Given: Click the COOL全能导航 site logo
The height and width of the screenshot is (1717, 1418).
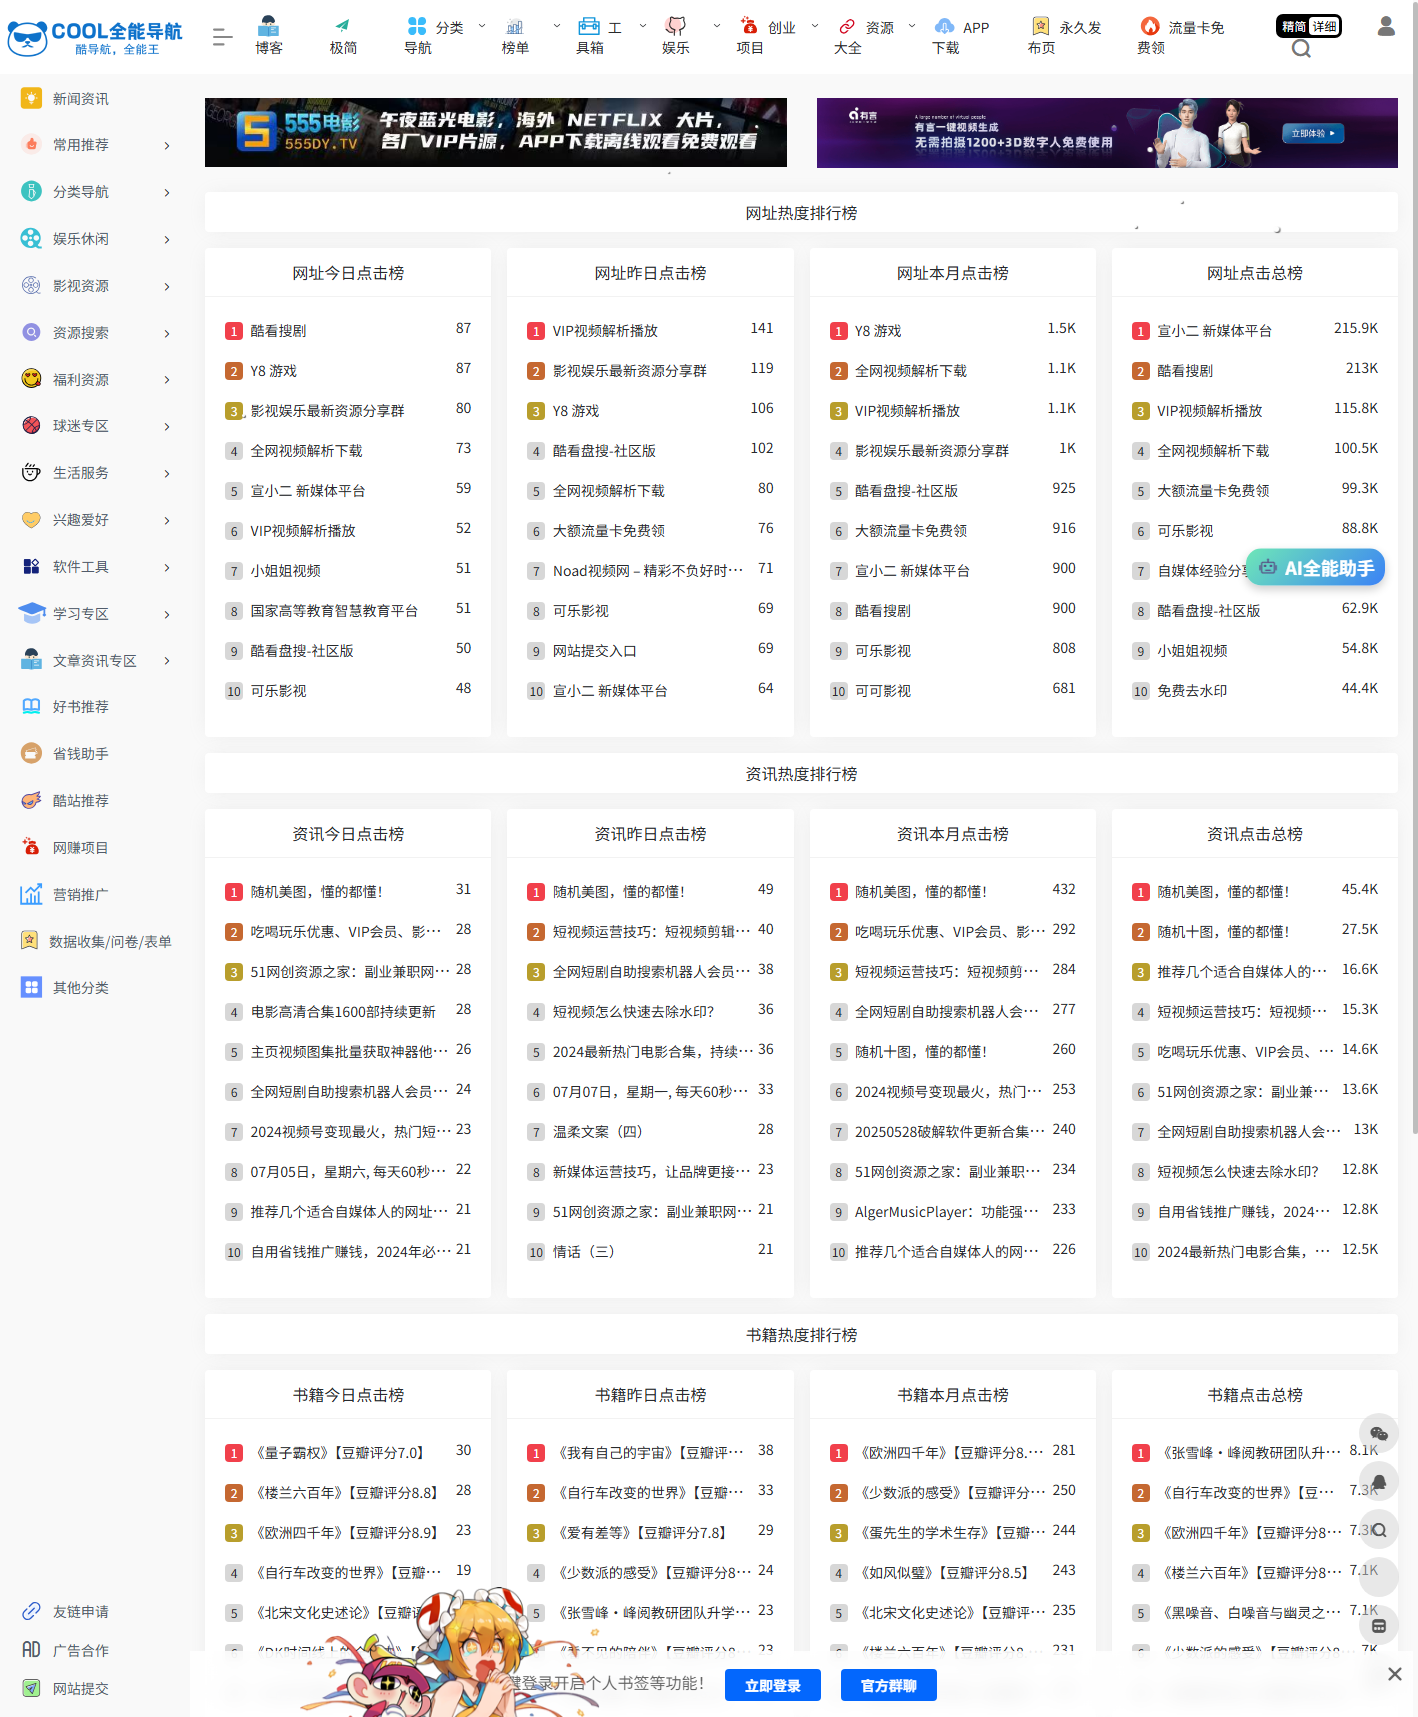Looking at the screenshot, I should pyautogui.click(x=95, y=38).
